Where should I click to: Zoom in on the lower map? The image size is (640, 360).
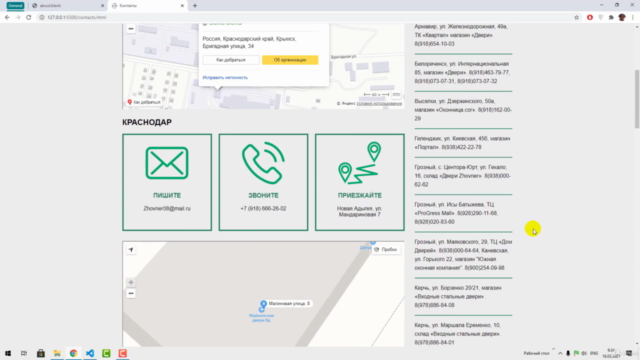click(x=131, y=282)
